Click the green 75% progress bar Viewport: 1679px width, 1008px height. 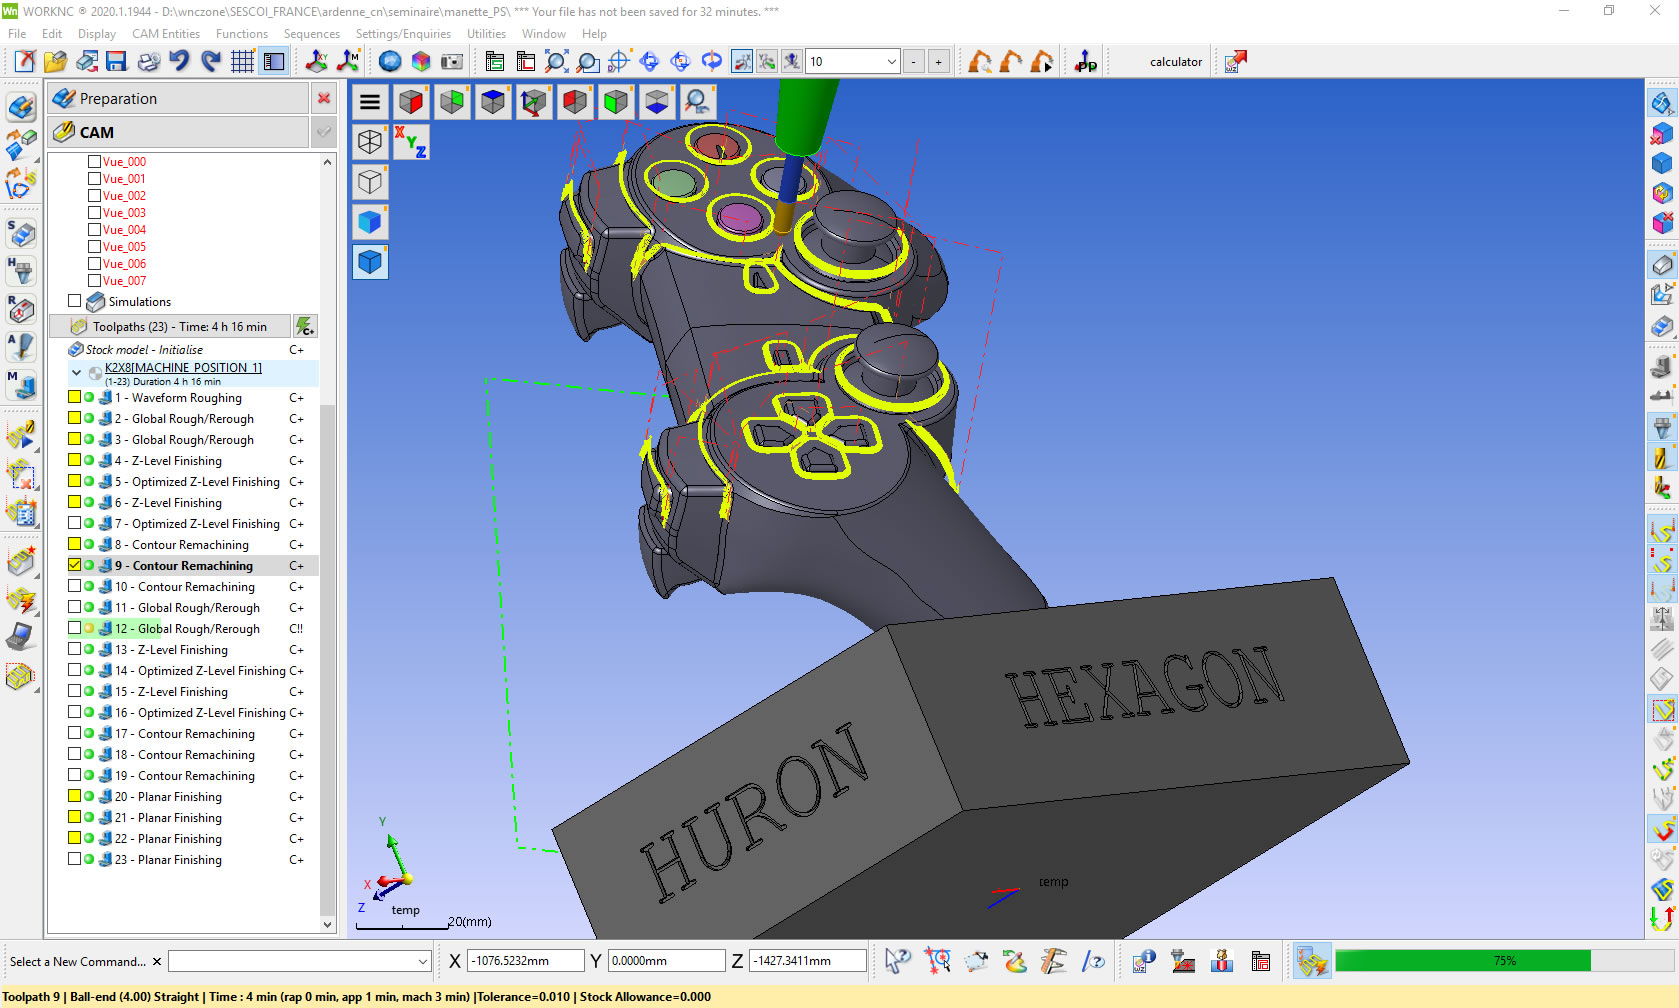pyautogui.click(x=1462, y=961)
